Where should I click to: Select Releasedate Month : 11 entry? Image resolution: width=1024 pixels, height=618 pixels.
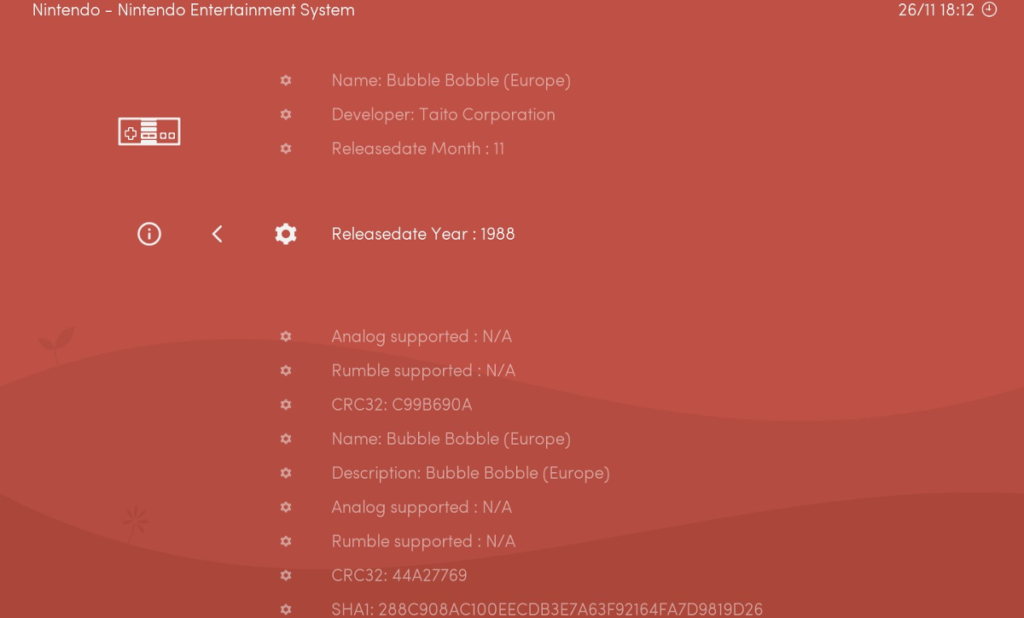(x=418, y=149)
